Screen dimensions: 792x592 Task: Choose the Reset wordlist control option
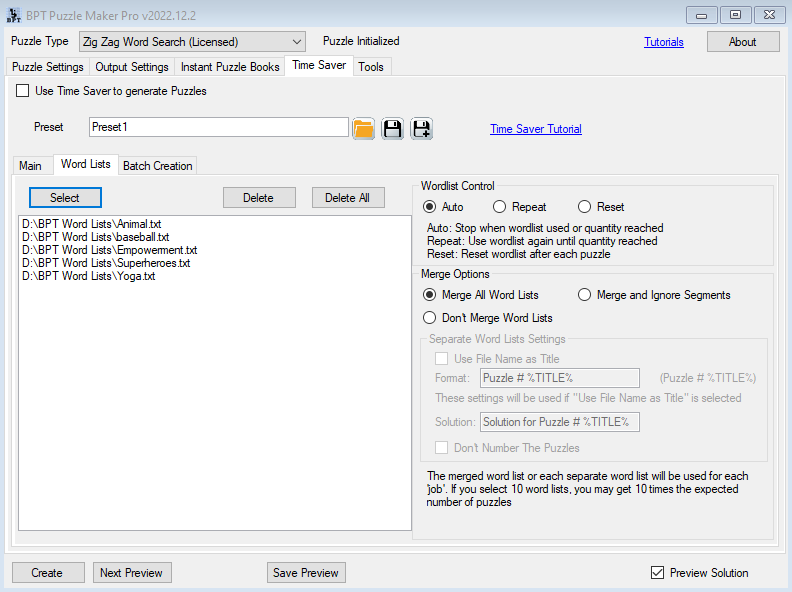click(x=585, y=207)
